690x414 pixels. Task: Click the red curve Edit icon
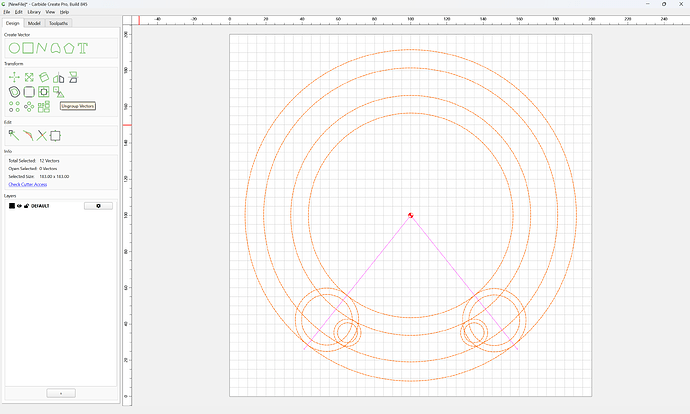tap(28, 136)
